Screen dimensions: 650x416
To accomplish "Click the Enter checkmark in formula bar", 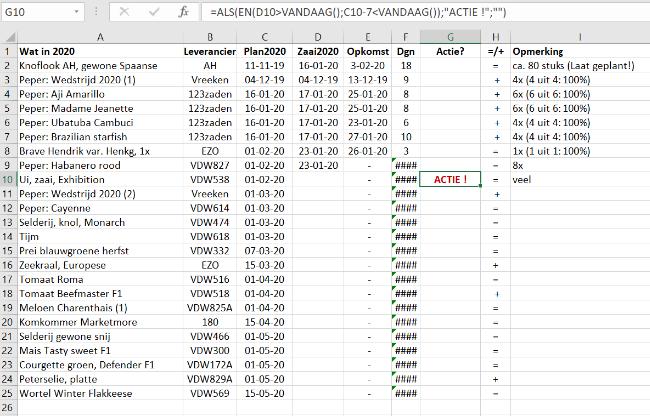I will click(x=153, y=13).
